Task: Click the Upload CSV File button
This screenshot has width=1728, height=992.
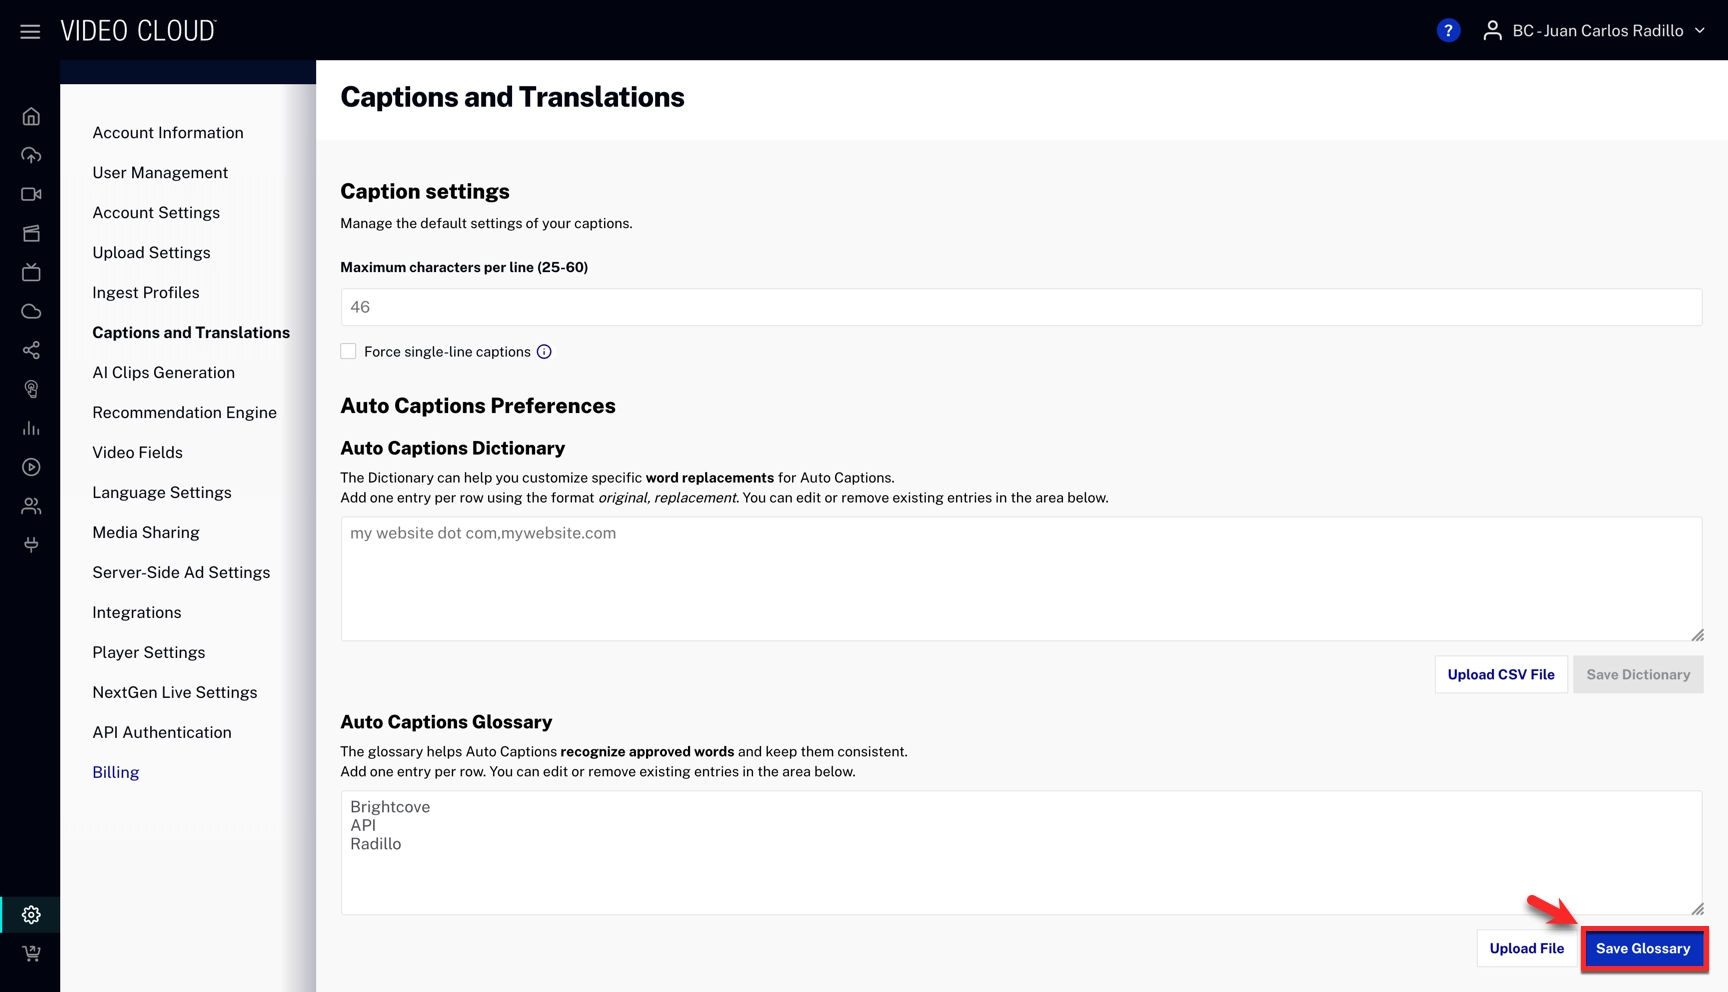Action: click(x=1500, y=675)
